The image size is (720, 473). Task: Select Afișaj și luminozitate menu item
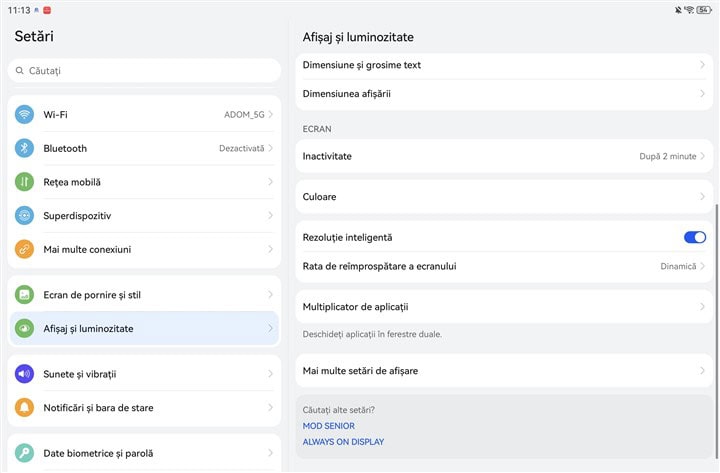(x=144, y=328)
